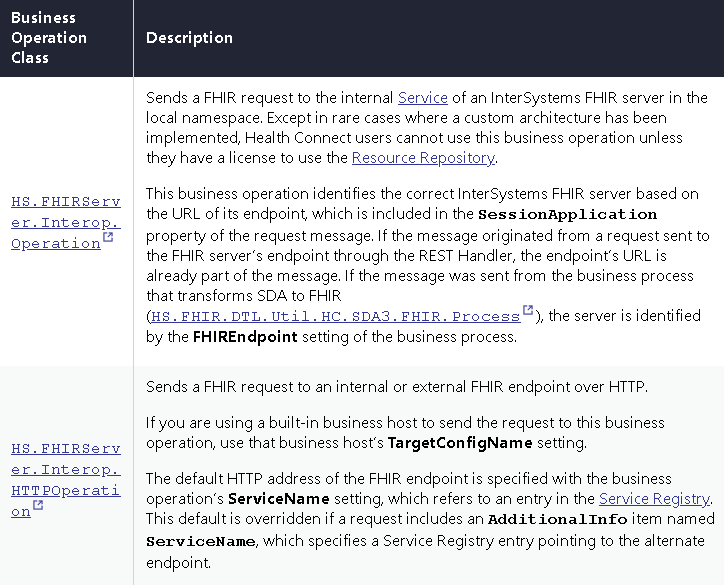Click external-link icon after HTTPOperation
This screenshot has height=585, width=724.
tap(38, 507)
